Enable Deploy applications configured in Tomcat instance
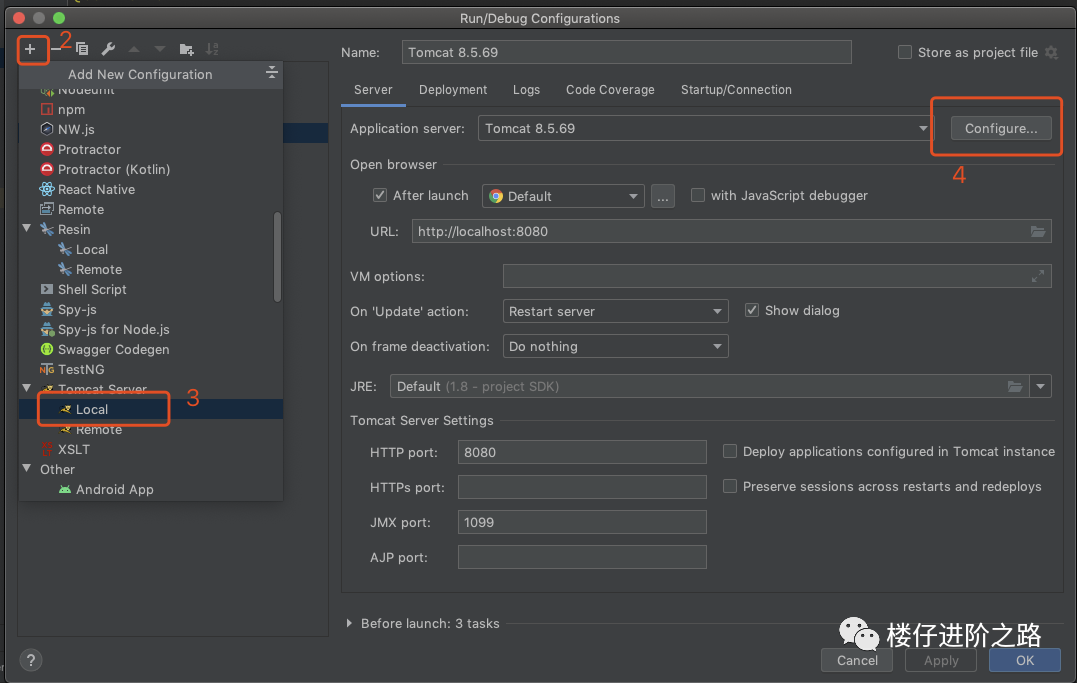 [x=730, y=451]
